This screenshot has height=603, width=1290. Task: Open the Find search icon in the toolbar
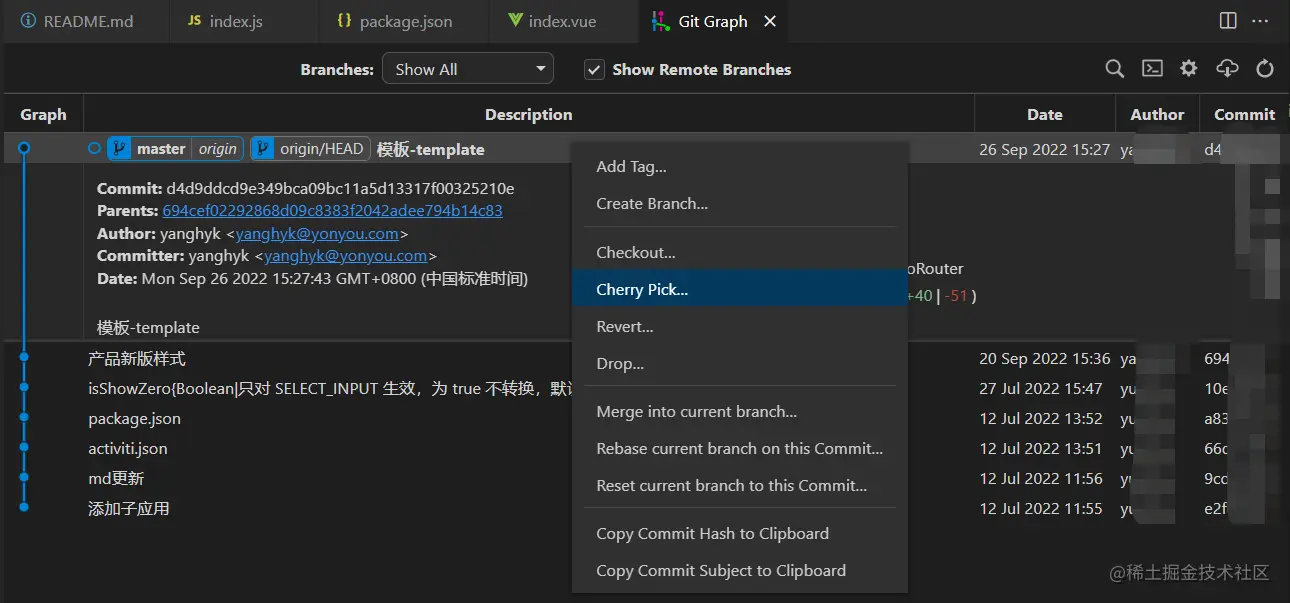click(x=1114, y=69)
